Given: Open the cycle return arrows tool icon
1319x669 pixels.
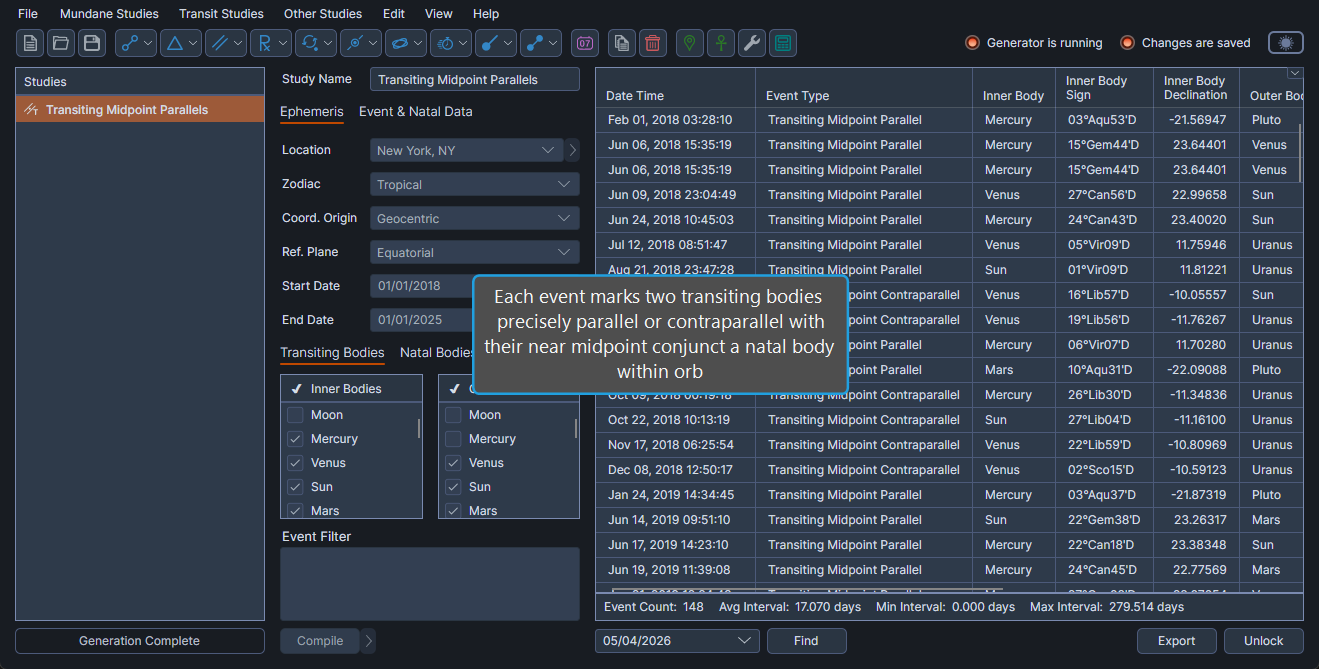Looking at the screenshot, I should coord(316,43).
